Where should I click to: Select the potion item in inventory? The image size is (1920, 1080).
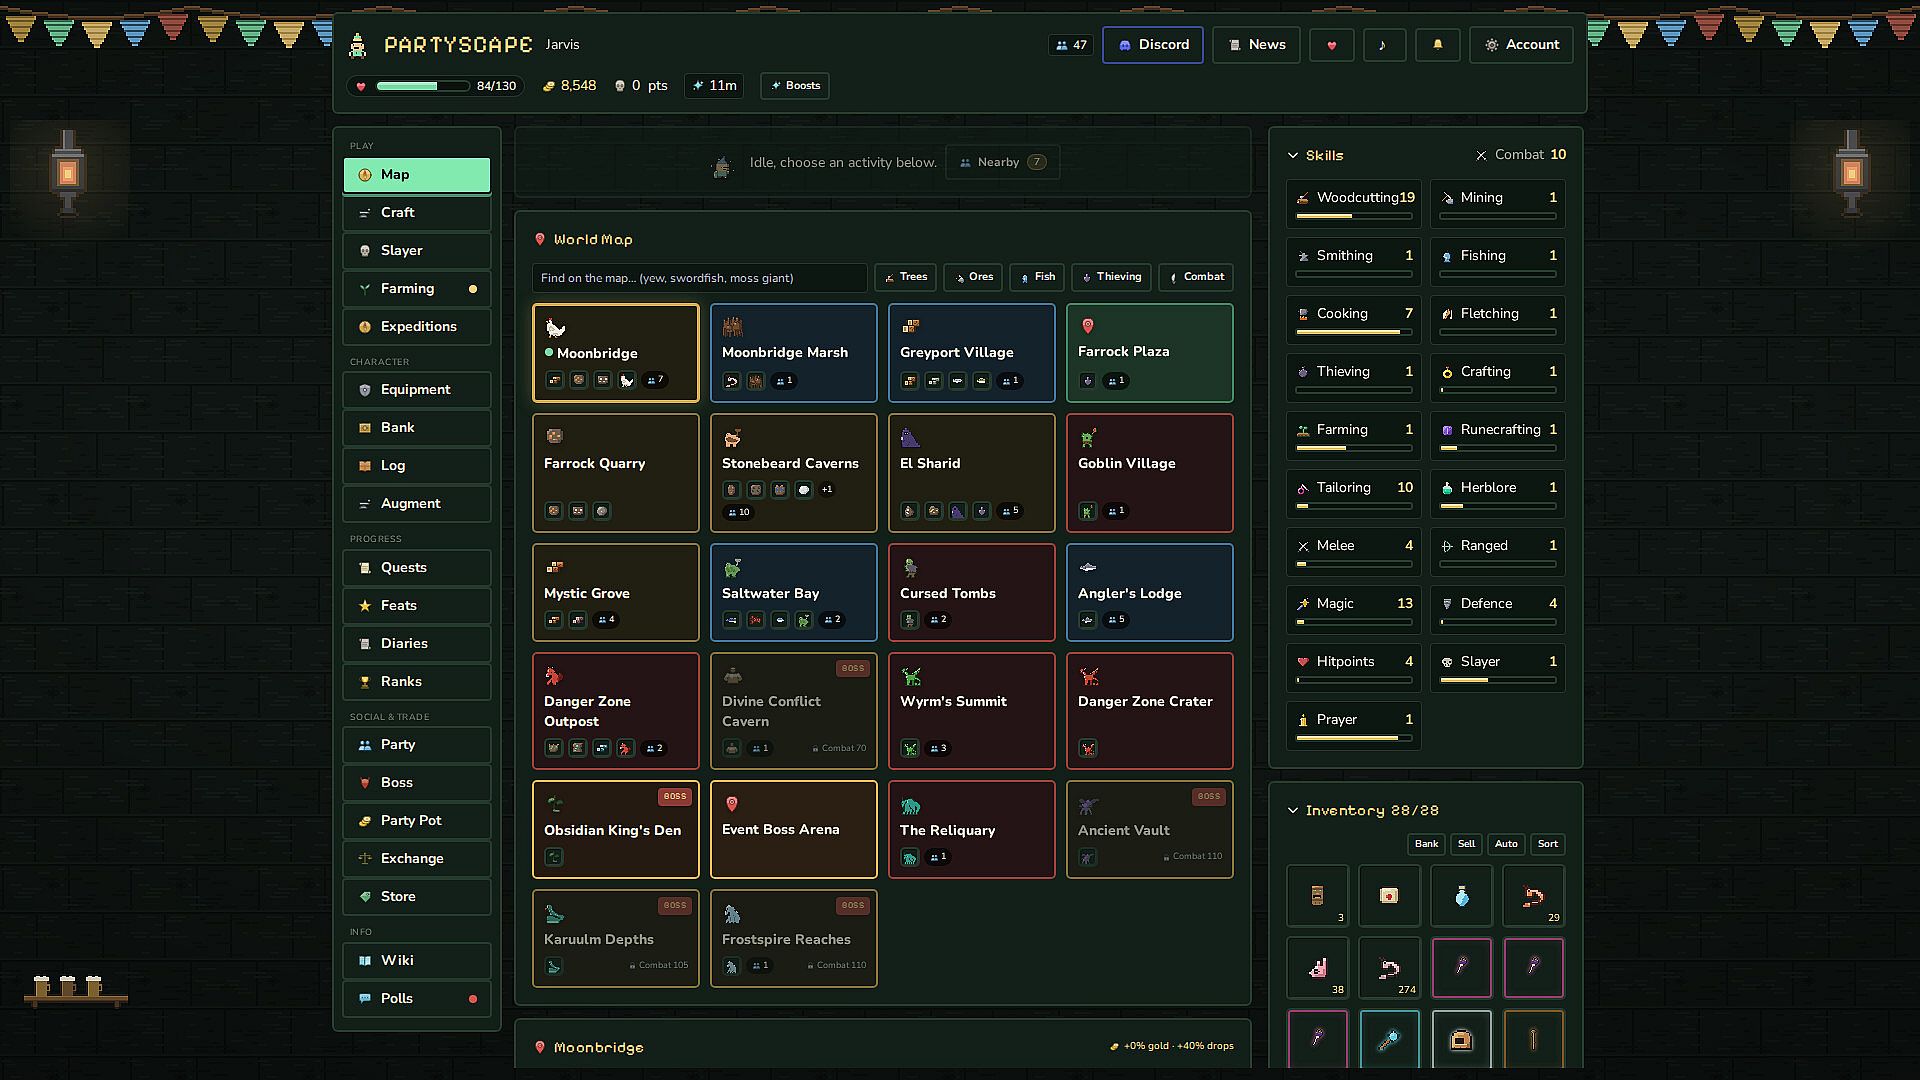pyautogui.click(x=1461, y=896)
